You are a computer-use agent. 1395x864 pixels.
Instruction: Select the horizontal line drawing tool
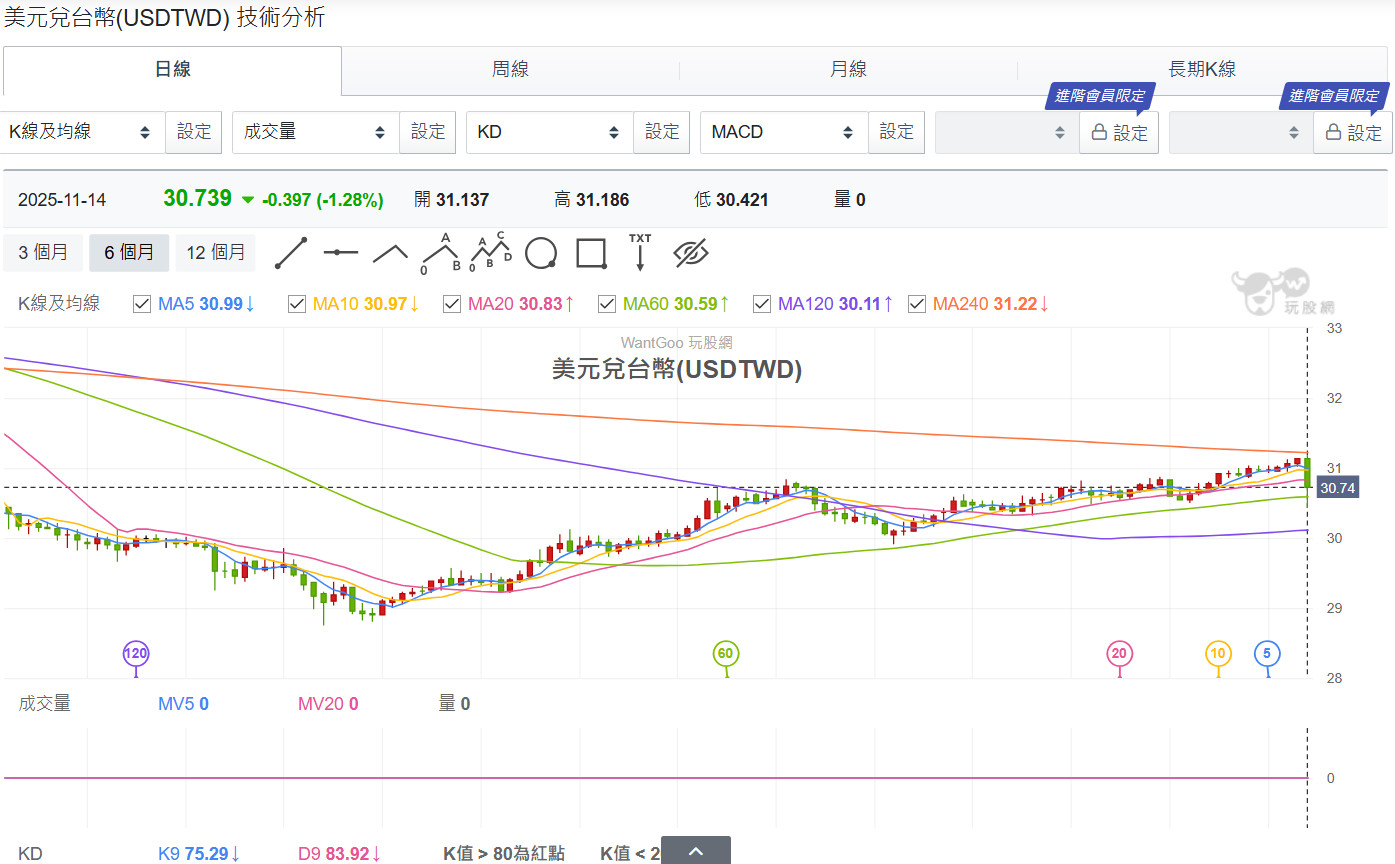point(341,253)
